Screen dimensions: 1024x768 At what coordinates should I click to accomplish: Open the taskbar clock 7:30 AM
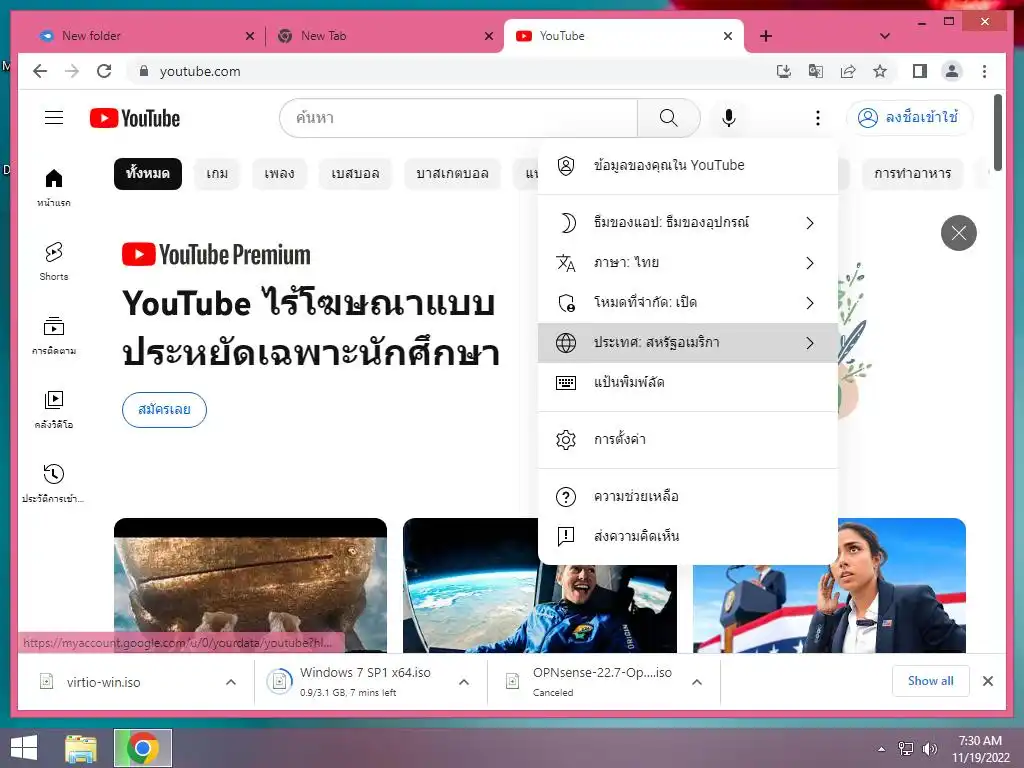(x=980, y=748)
